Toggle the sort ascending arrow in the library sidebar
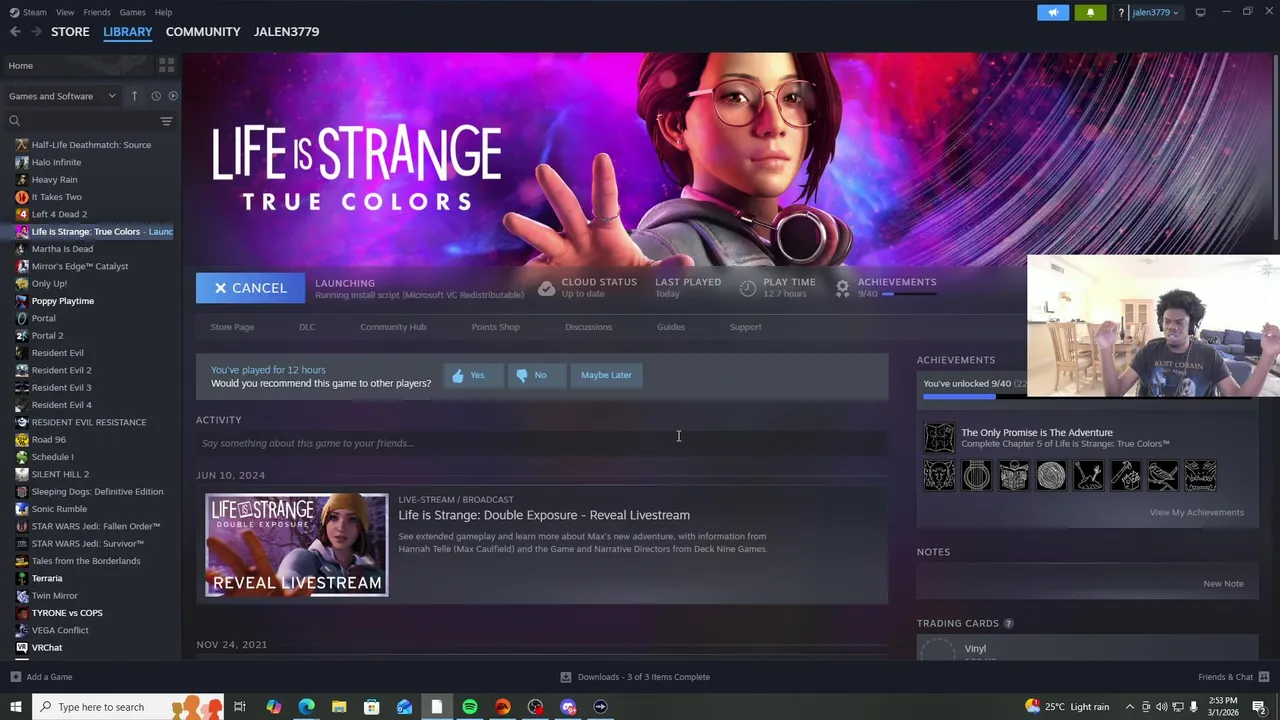 [134, 96]
